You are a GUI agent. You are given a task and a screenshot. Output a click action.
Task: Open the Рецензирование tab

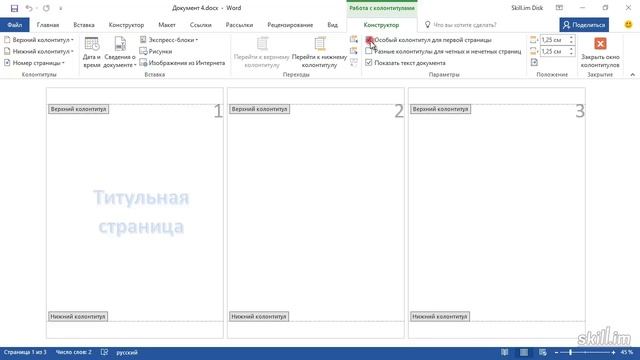(290, 25)
